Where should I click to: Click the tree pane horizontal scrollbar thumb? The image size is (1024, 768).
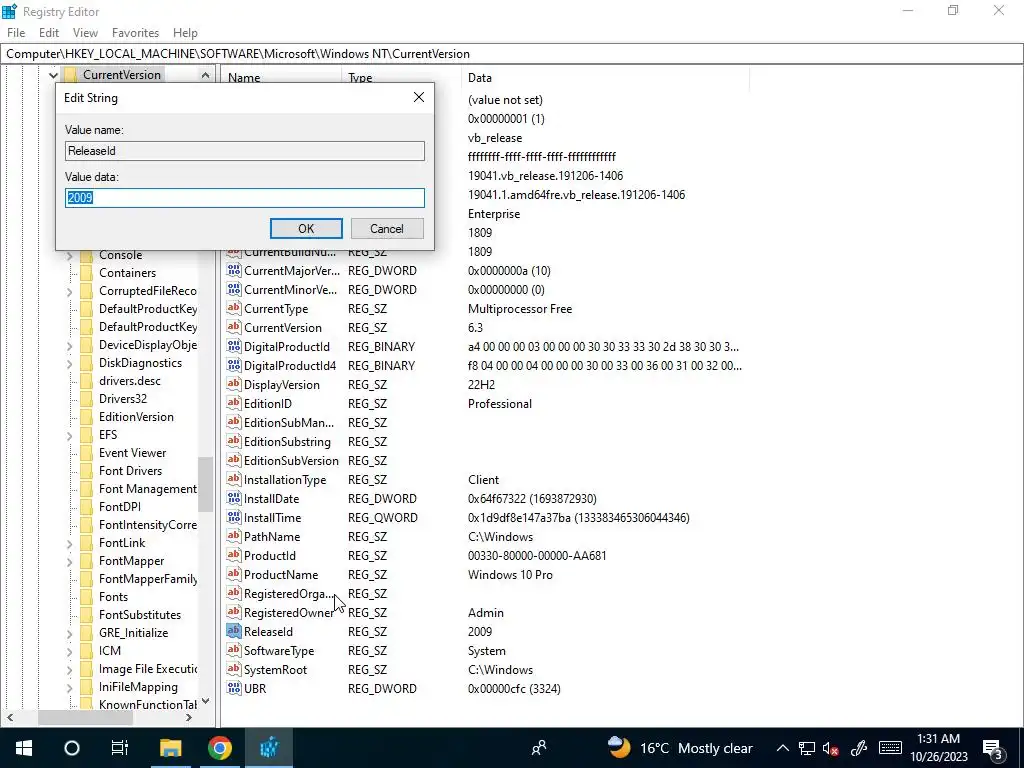pyautogui.click(x=86, y=718)
